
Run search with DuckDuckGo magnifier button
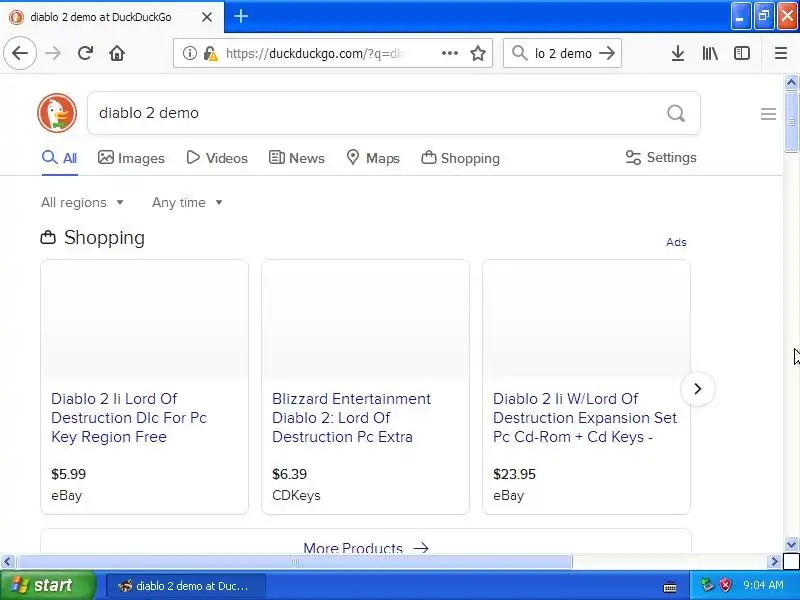[676, 113]
